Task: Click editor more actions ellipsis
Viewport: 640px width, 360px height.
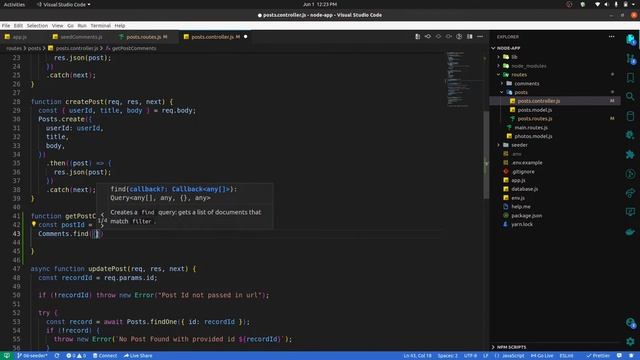Action: (x=480, y=37)
